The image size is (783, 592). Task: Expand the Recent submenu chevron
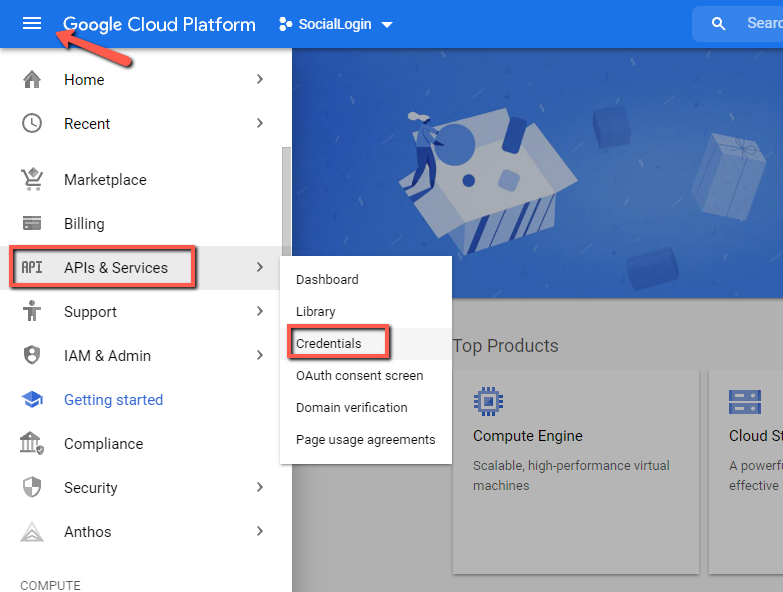pos(260,123)
